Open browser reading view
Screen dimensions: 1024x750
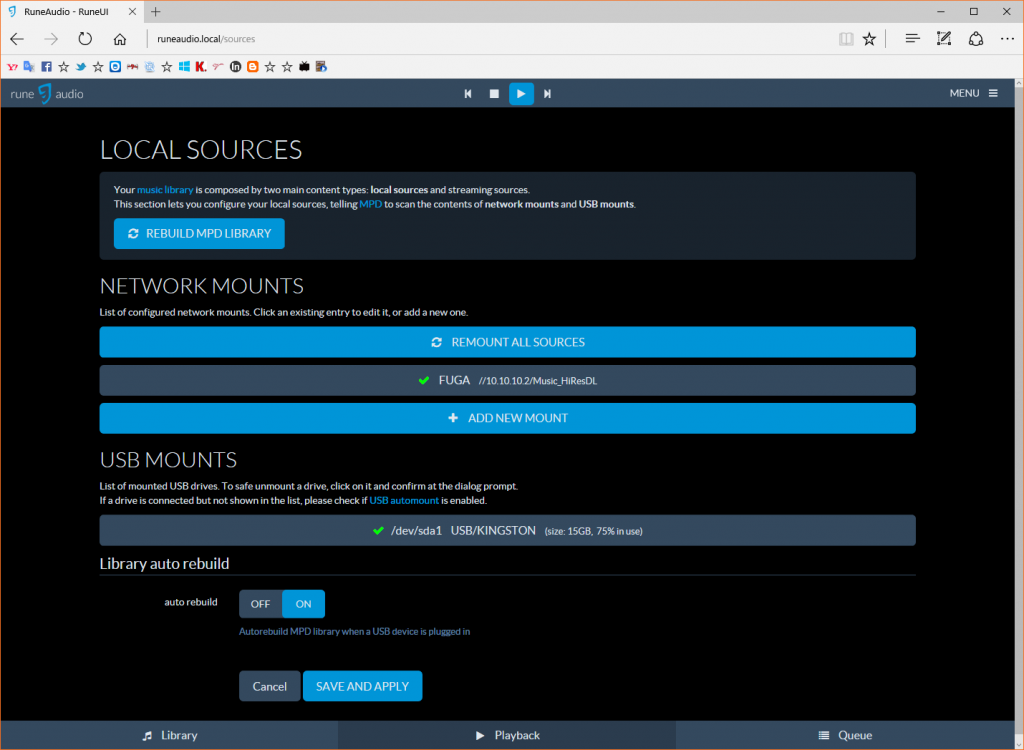point(846,39)
